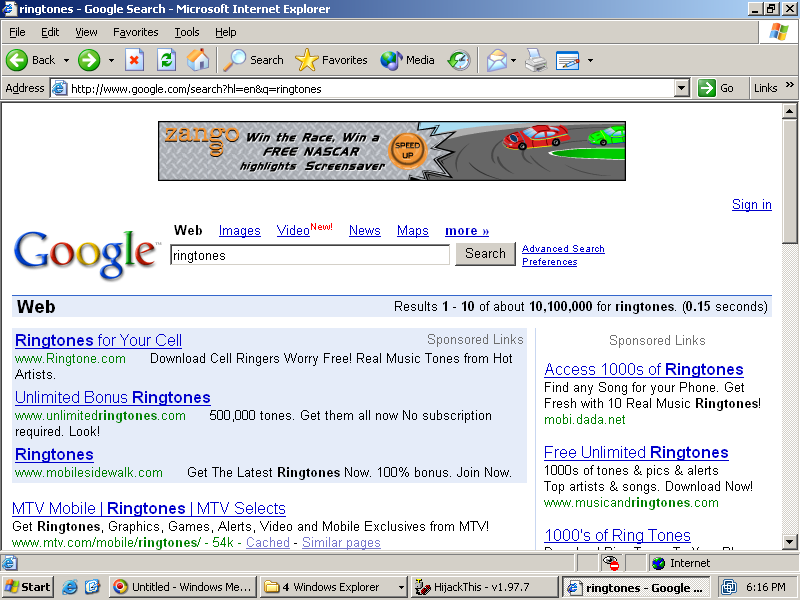
Task: Open the View menu
Action: click(86, 32)
